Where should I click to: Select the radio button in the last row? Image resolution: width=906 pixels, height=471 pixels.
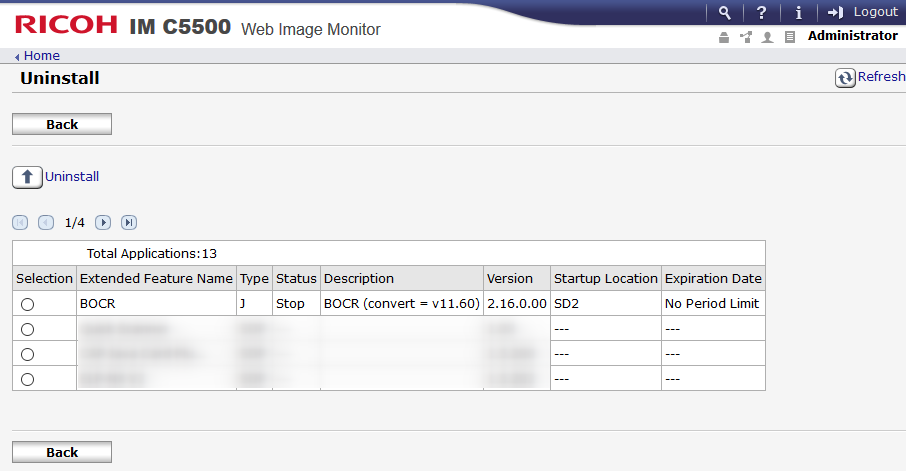point(27,379)
